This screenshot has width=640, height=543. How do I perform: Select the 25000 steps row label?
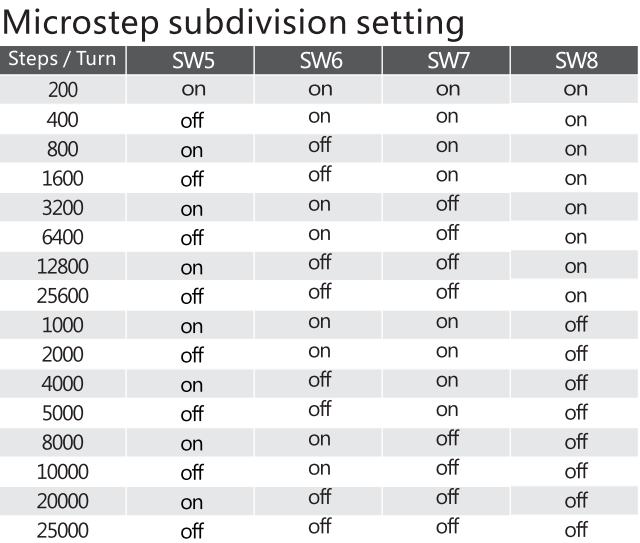pos(63,530)
